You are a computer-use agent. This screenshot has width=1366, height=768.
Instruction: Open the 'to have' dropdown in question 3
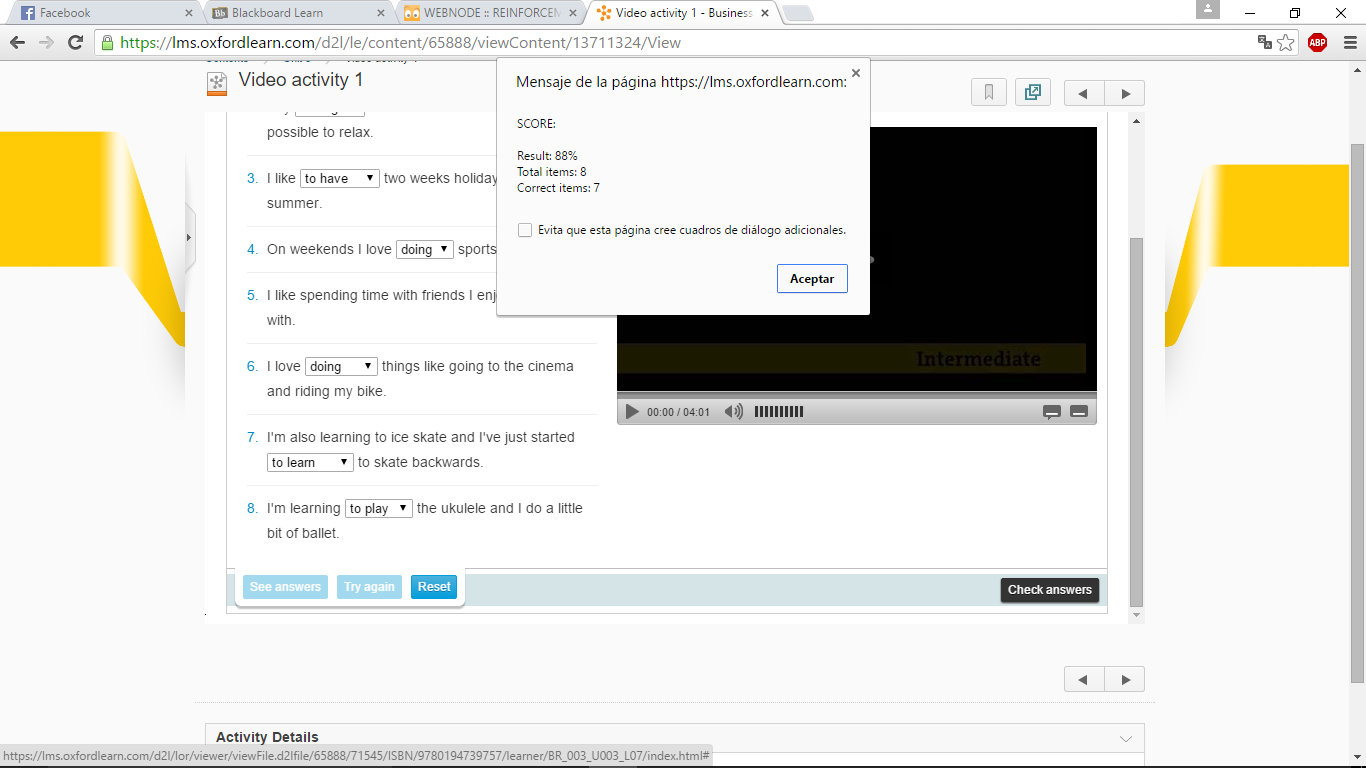[339, 178]
